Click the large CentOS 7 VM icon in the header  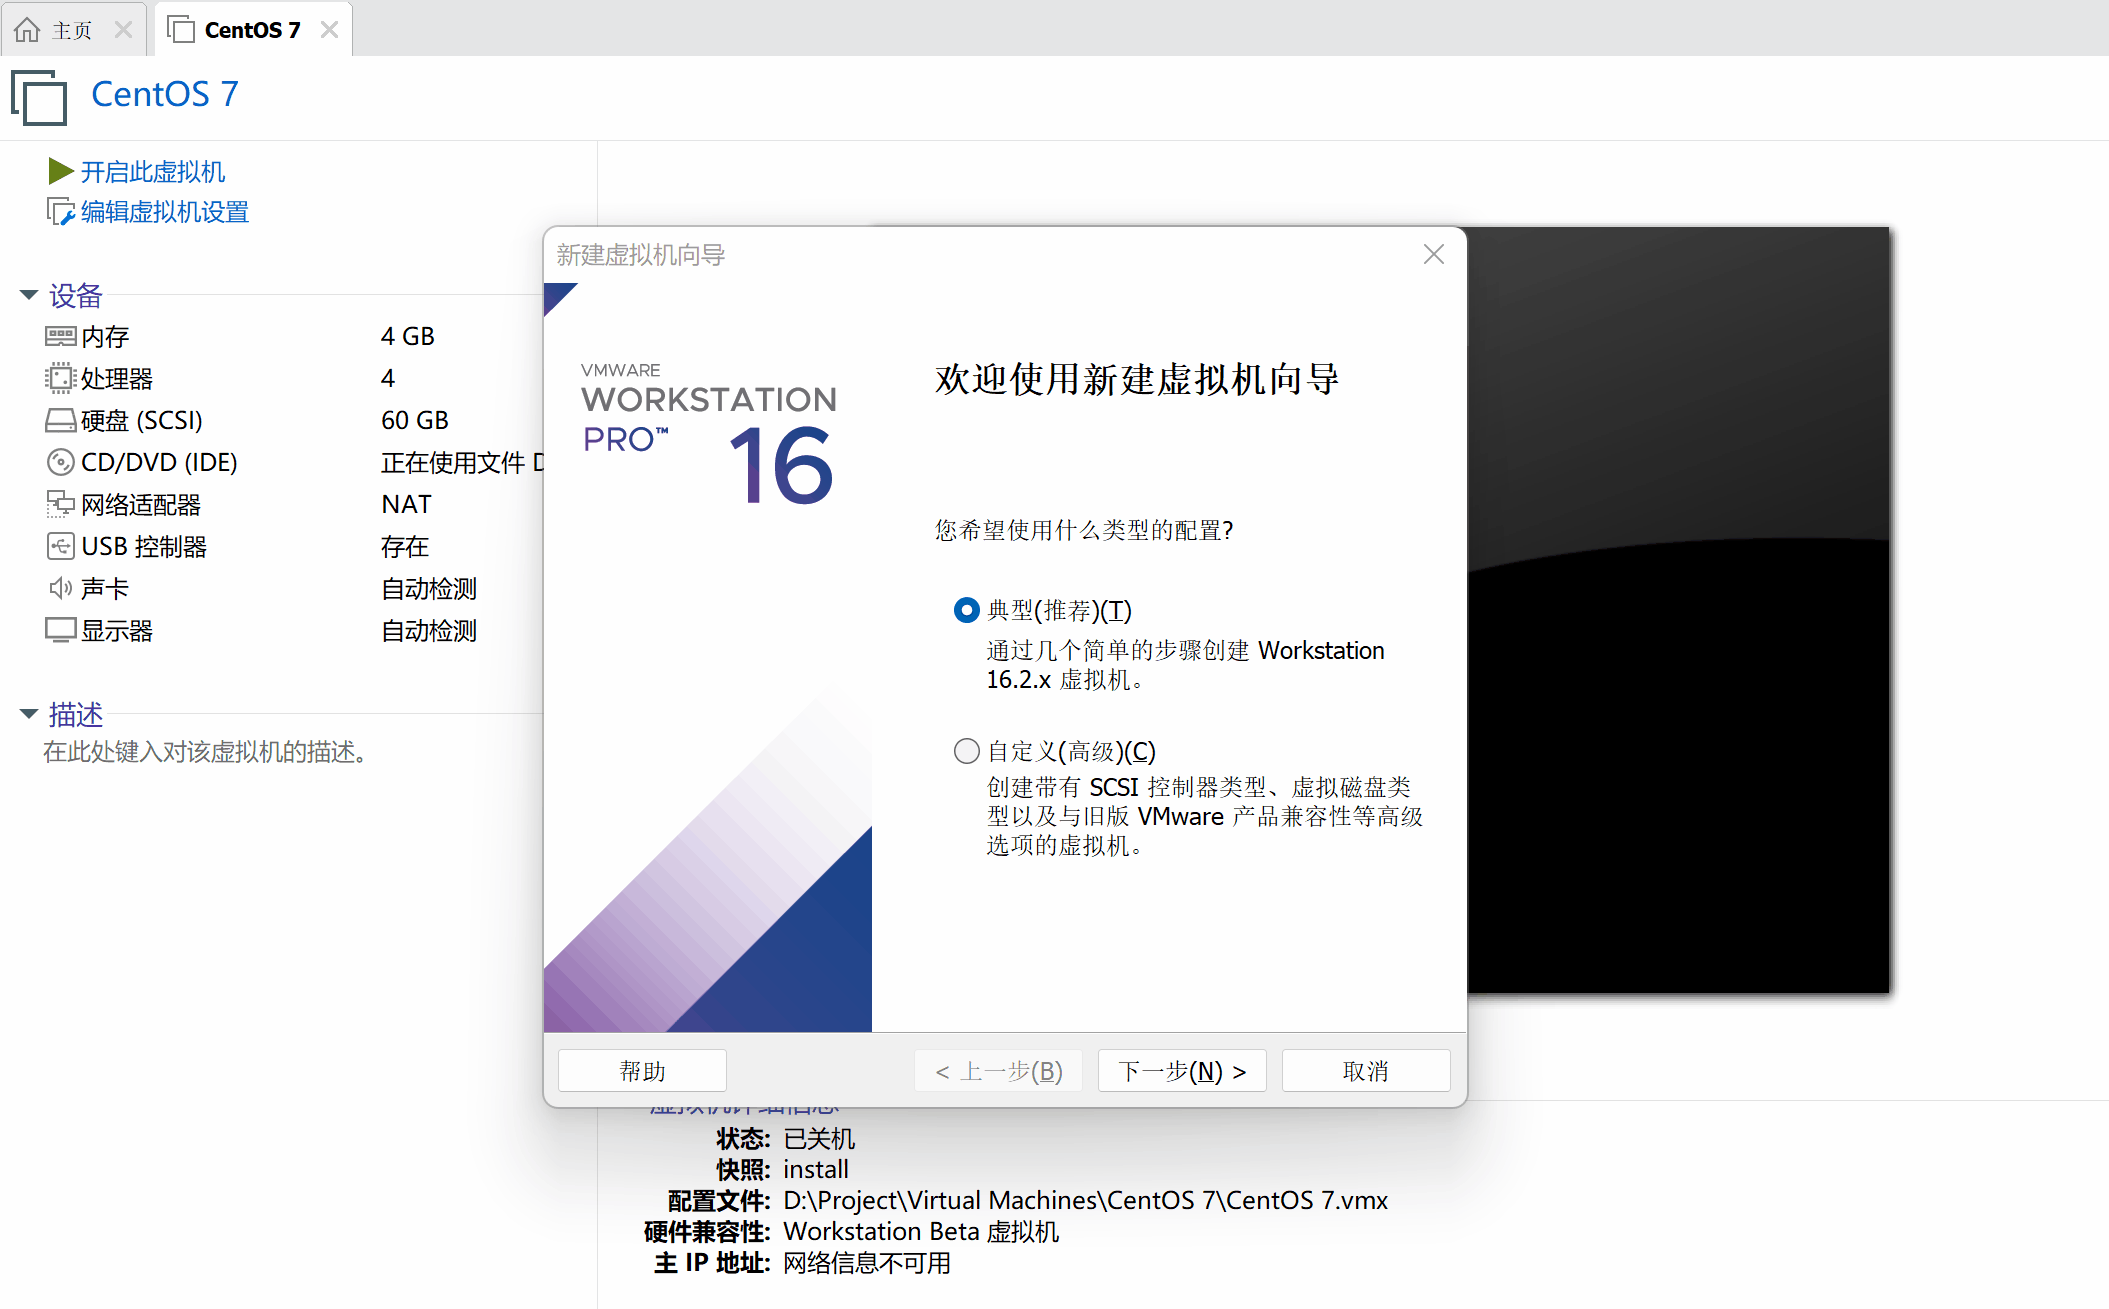click(x=39, y=97)
